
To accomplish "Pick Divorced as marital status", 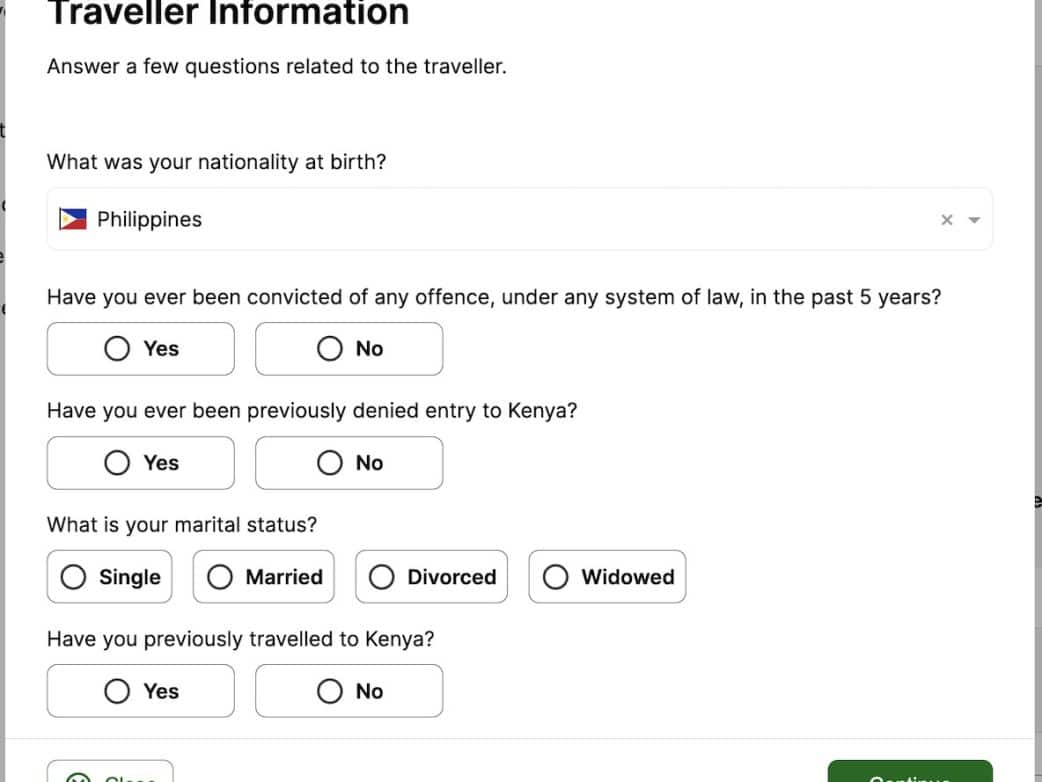I will click(431, 577).
